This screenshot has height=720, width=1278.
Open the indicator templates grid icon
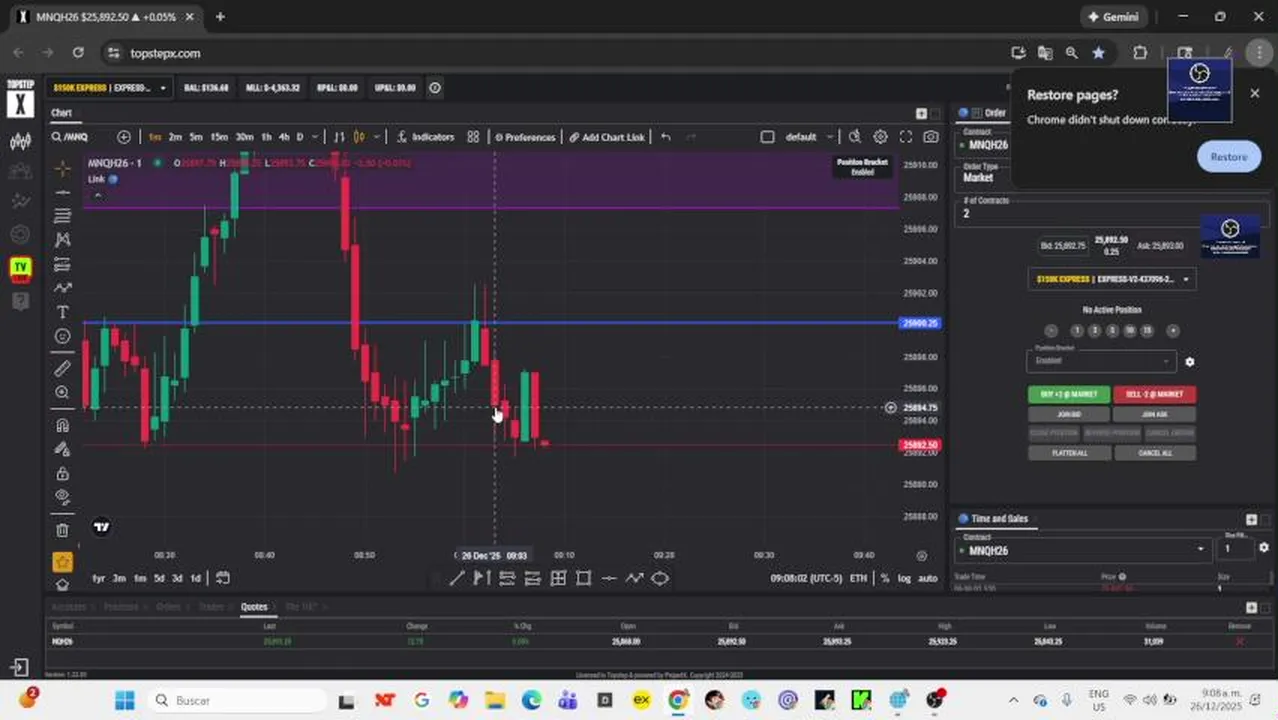tap(473, 137)
